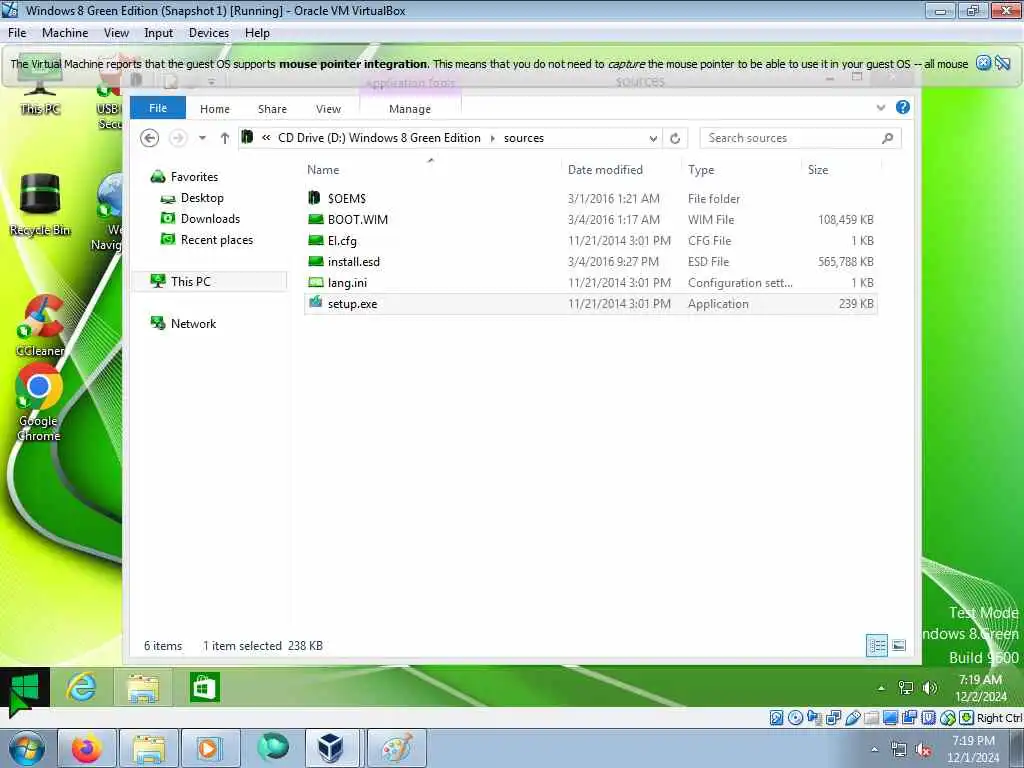Expand the Explorer ribbon chevron
The image size is (1024, 768).
click(x=881, y=108)
